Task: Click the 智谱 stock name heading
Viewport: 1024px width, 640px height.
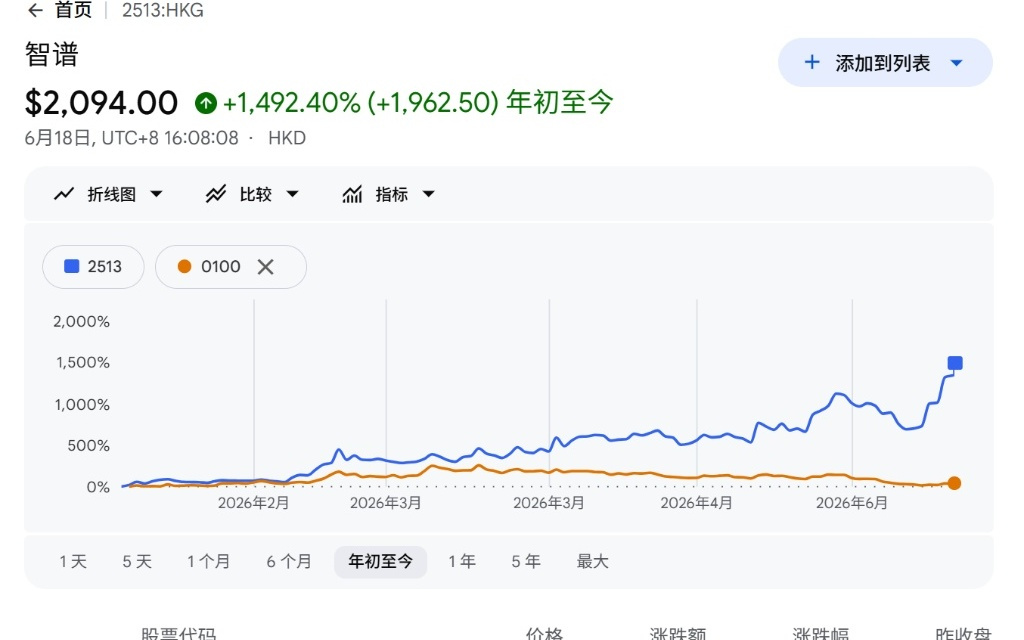Action: (x=52, y=54)
